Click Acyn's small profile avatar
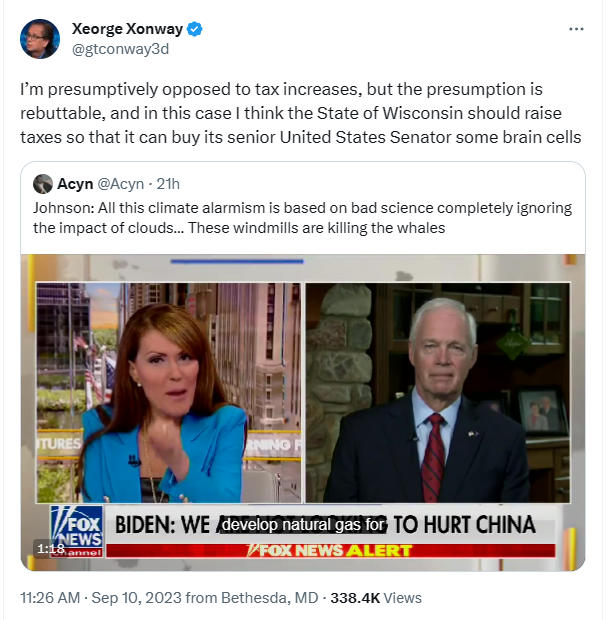Screen dimensions: 606x620 pyautogui.click(x=43, y=184)
